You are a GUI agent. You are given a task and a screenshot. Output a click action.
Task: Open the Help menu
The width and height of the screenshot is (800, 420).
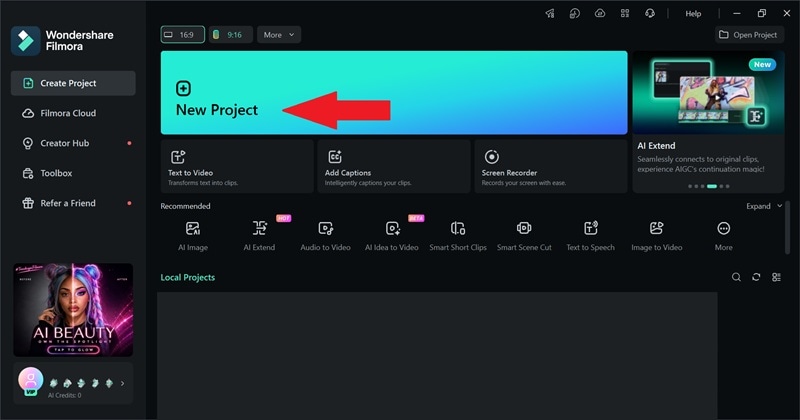point(693,14)
